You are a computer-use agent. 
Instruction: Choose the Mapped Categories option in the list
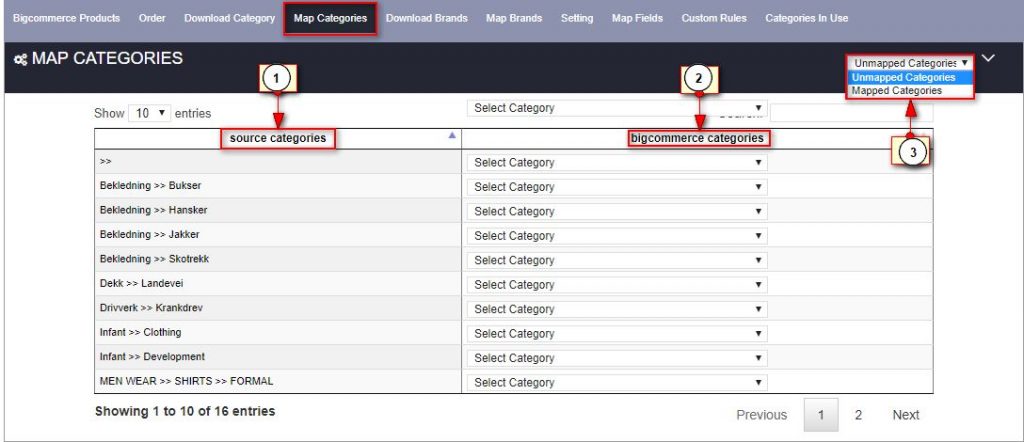[x=911, y=91]
